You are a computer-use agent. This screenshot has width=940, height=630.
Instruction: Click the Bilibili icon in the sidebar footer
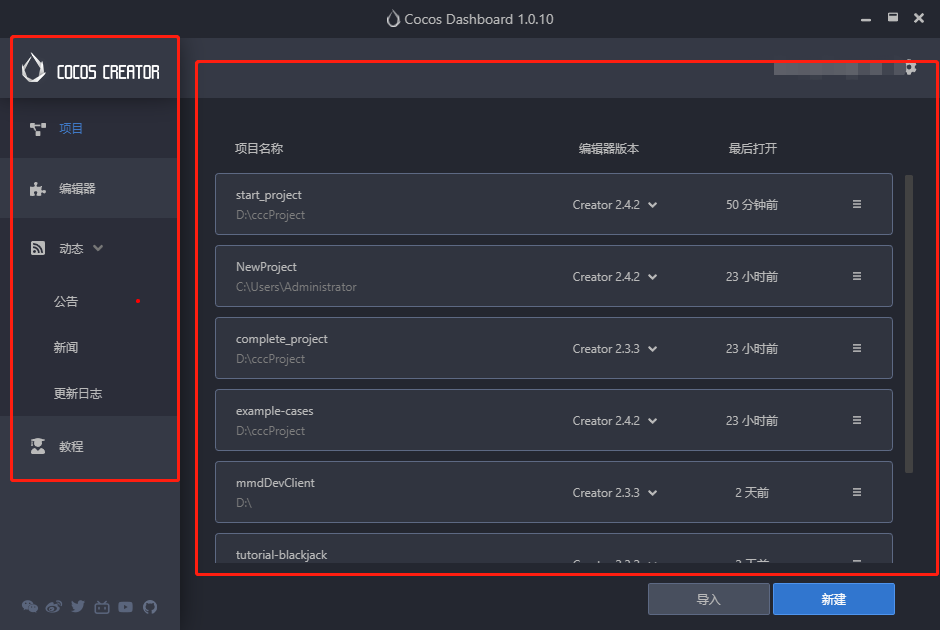pos(102,607)
